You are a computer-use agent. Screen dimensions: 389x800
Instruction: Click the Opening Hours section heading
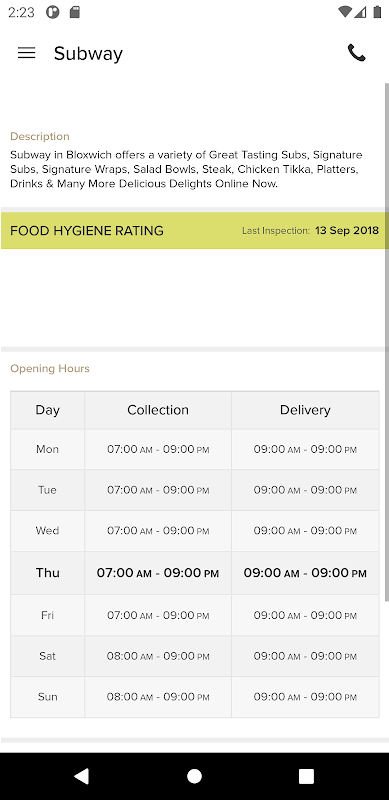(x=50, y=368)
